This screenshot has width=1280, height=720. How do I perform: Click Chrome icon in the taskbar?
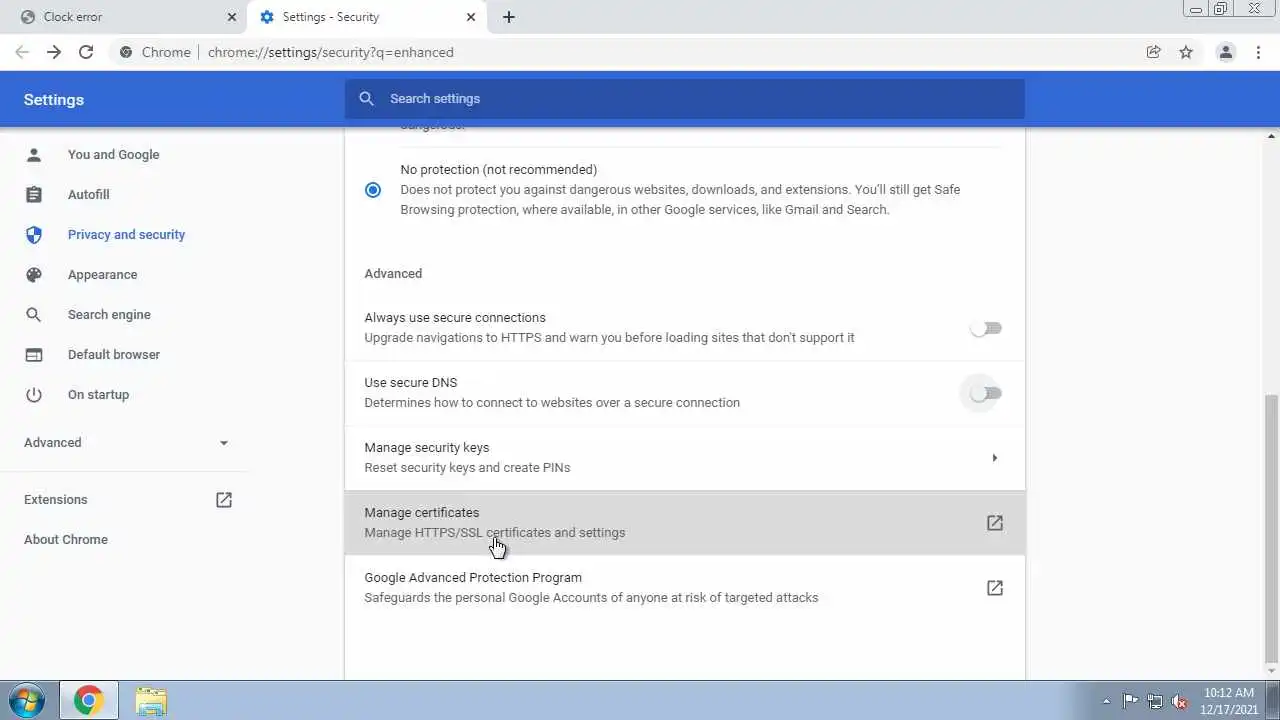[88, 701]
